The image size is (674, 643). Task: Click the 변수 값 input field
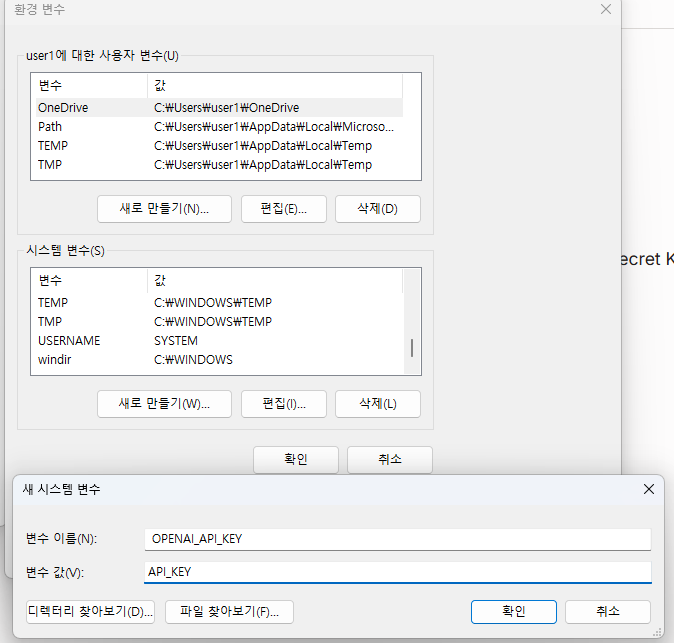(397, 572)
